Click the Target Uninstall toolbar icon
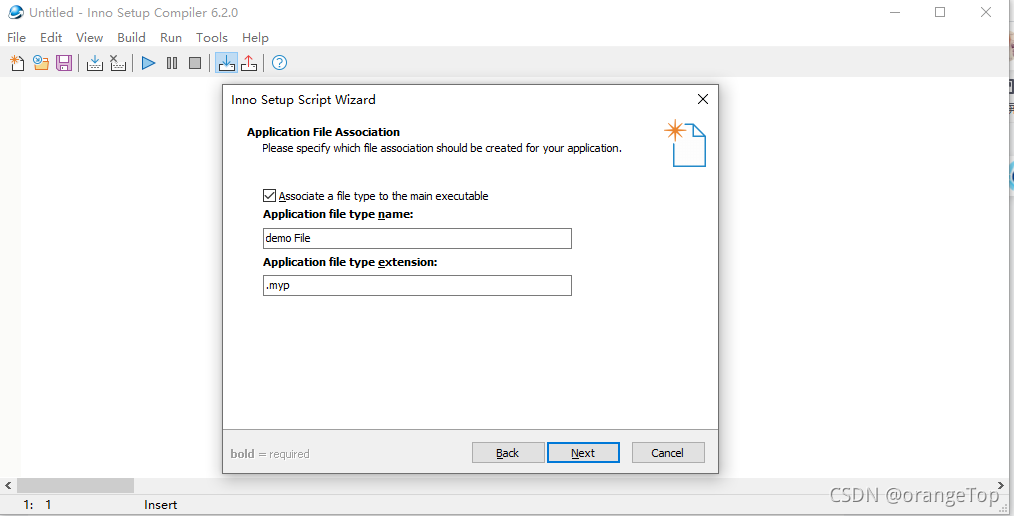This screenshot has height=516, width=1014. tap(249, 63)
